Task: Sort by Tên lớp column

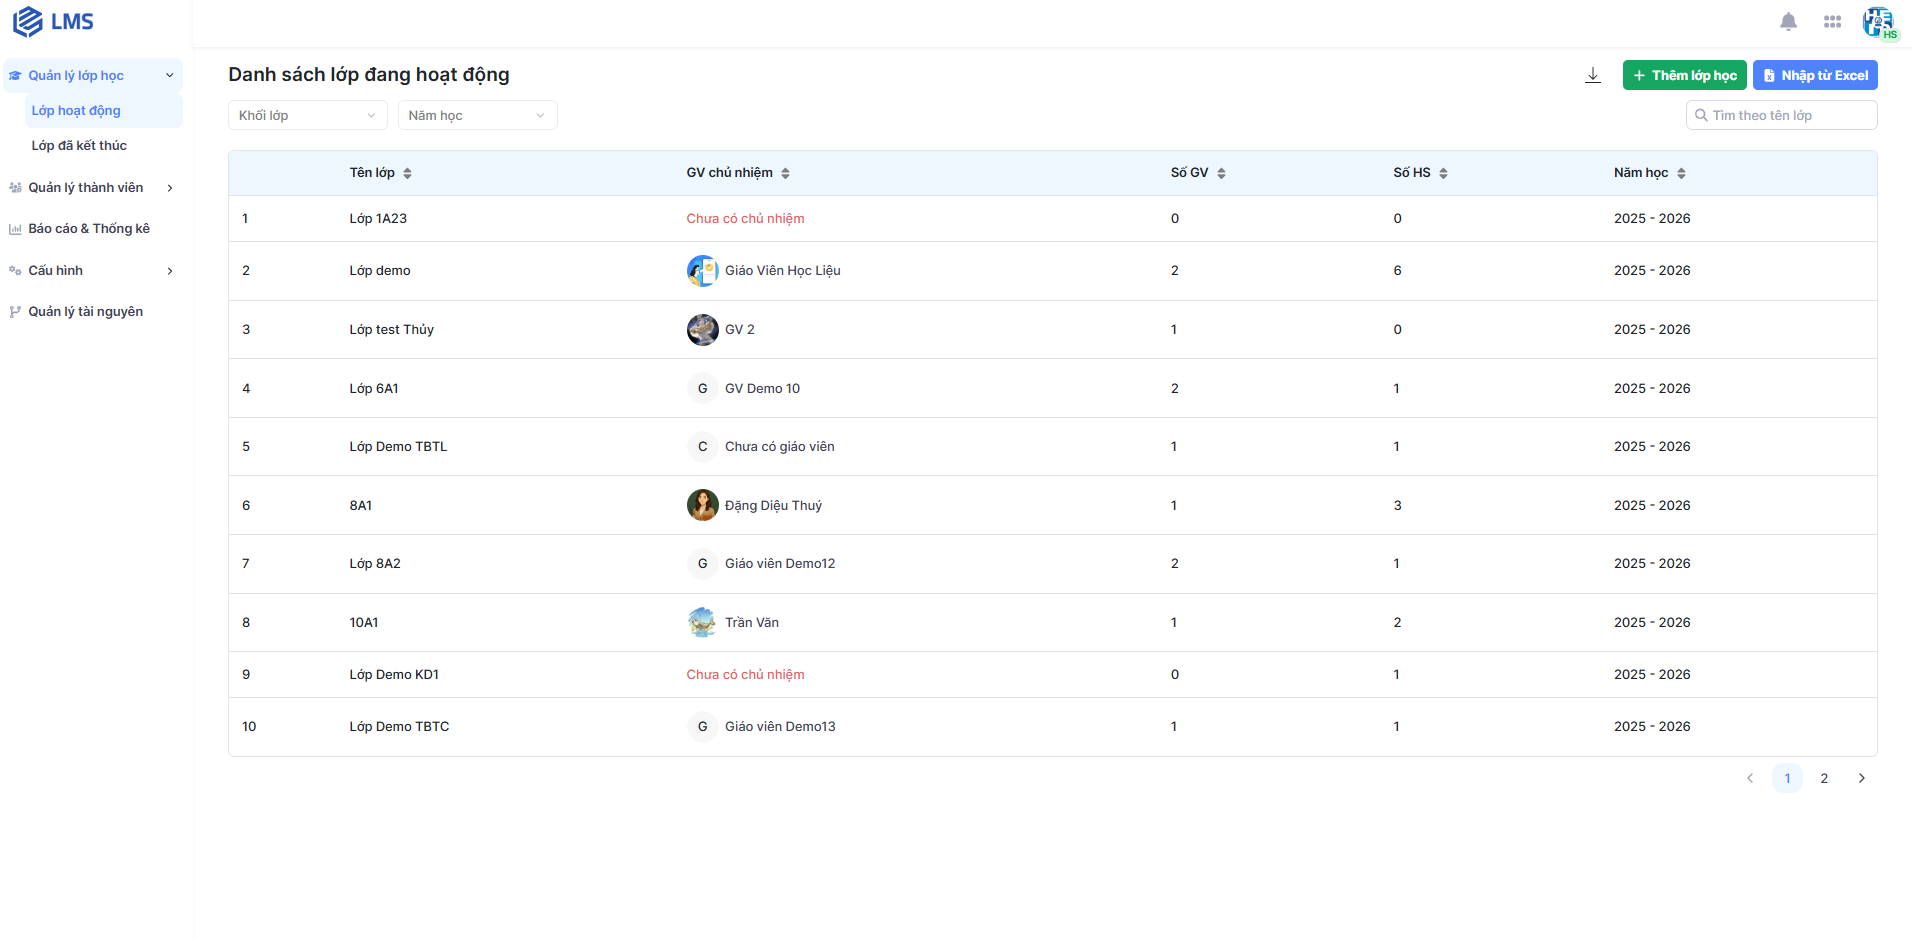Action: tap(407, 173)
